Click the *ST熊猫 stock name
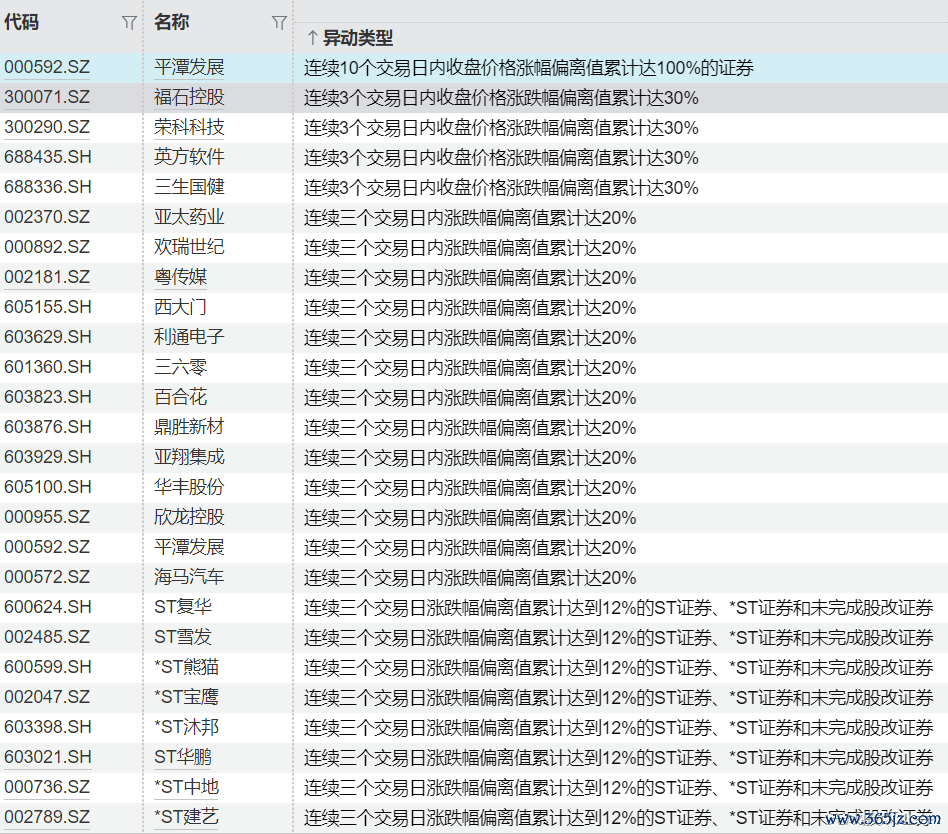Viewport: 948px width, 834px height. (x=183, y=667)
